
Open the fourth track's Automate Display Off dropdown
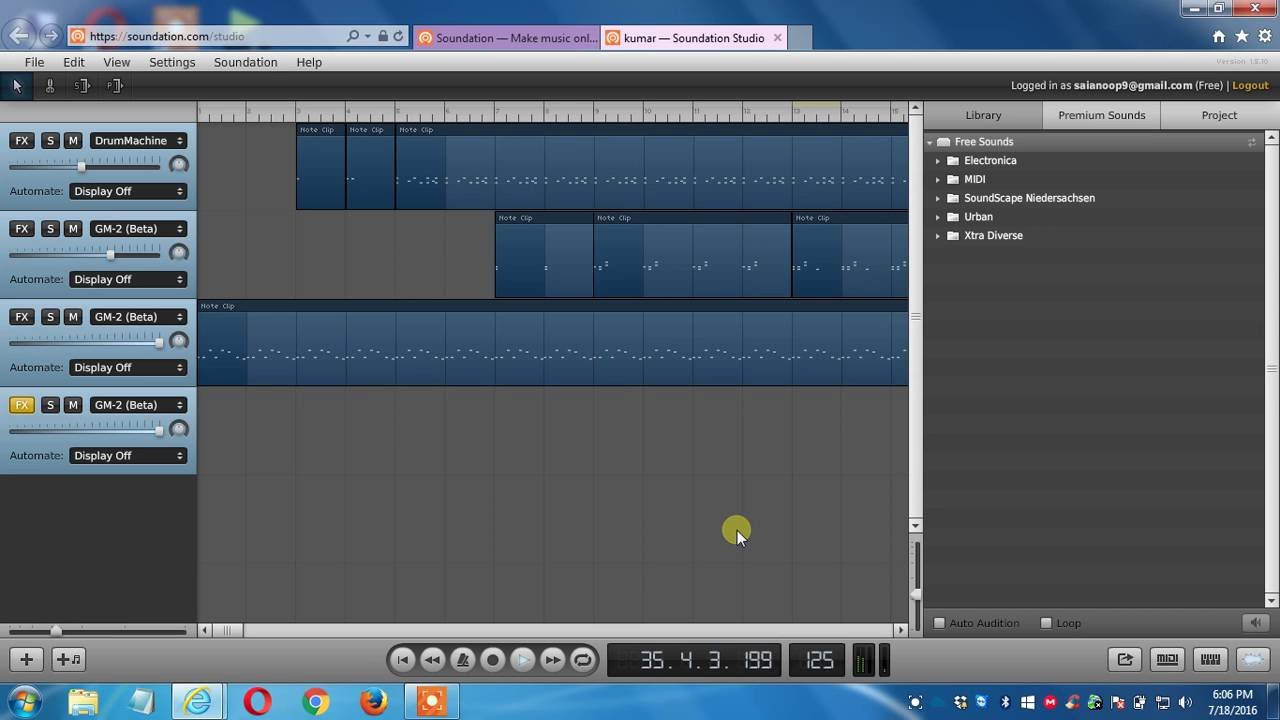[128, 455]
